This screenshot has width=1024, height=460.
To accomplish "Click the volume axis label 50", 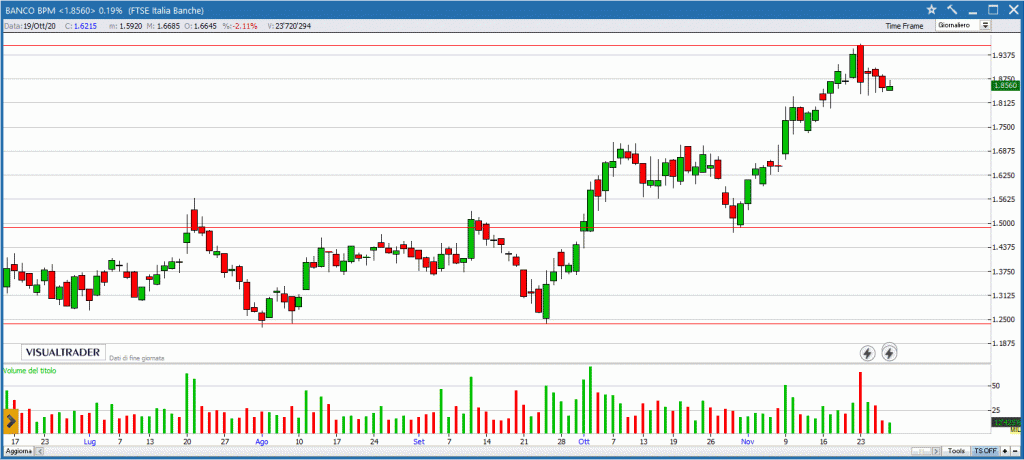I will click(x=996, y=386).
